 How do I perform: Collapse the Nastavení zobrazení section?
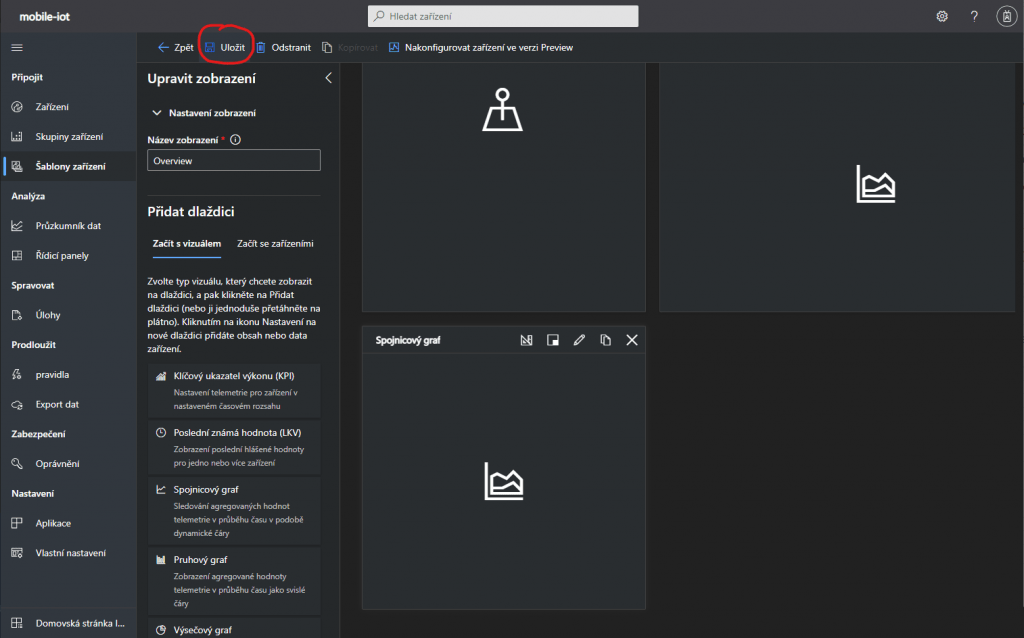(x=157, y=113)
